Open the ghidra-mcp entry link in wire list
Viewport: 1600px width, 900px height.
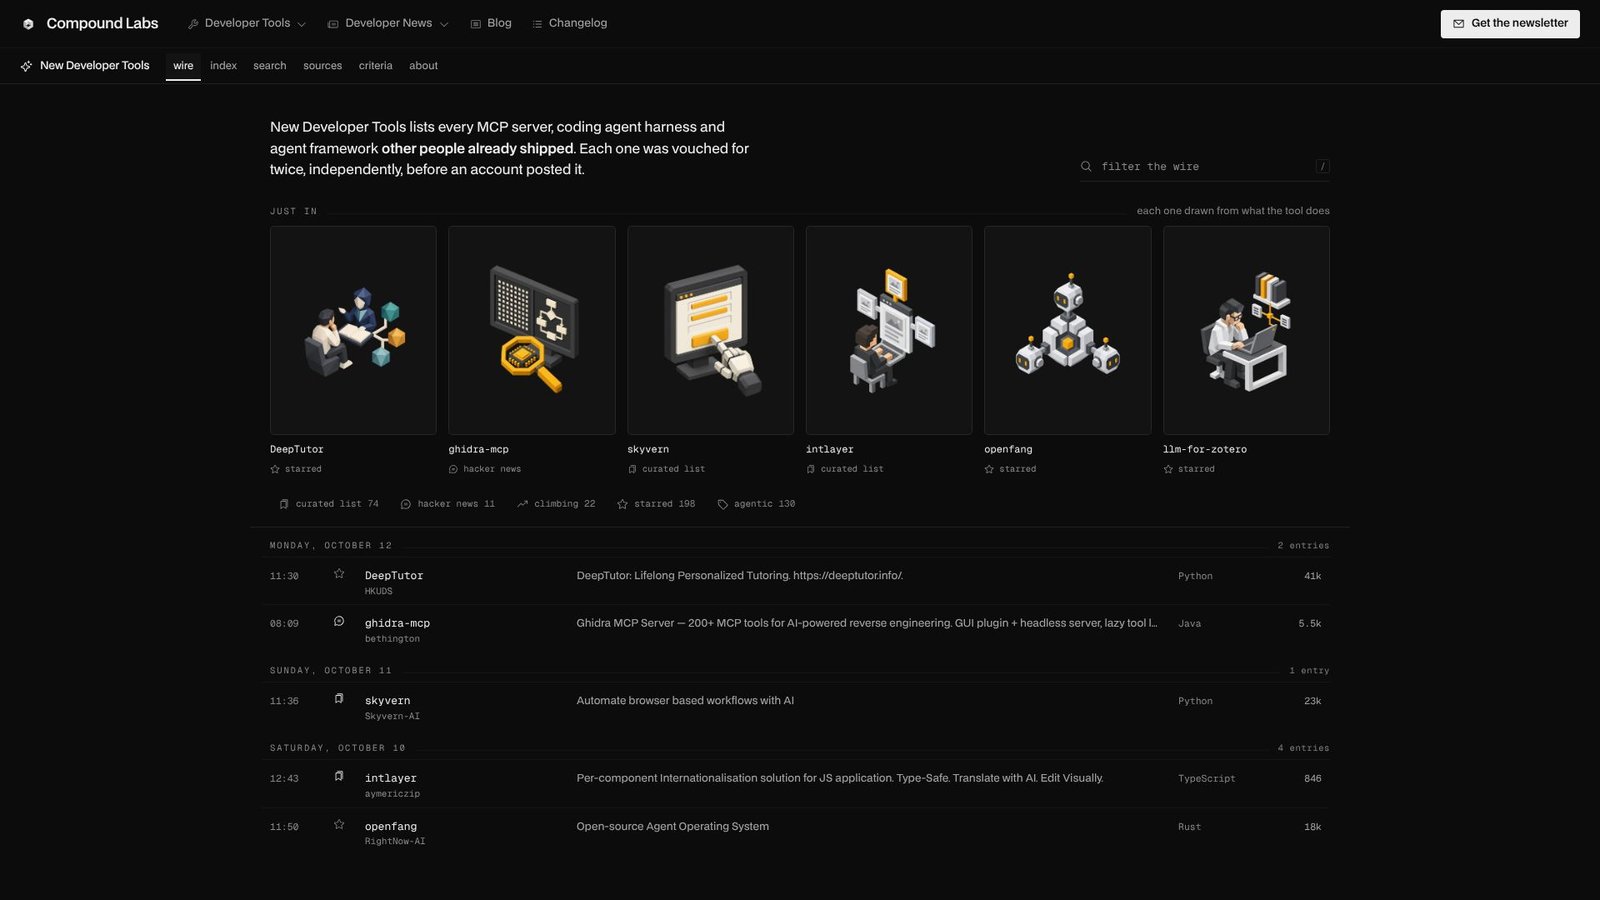397,623
